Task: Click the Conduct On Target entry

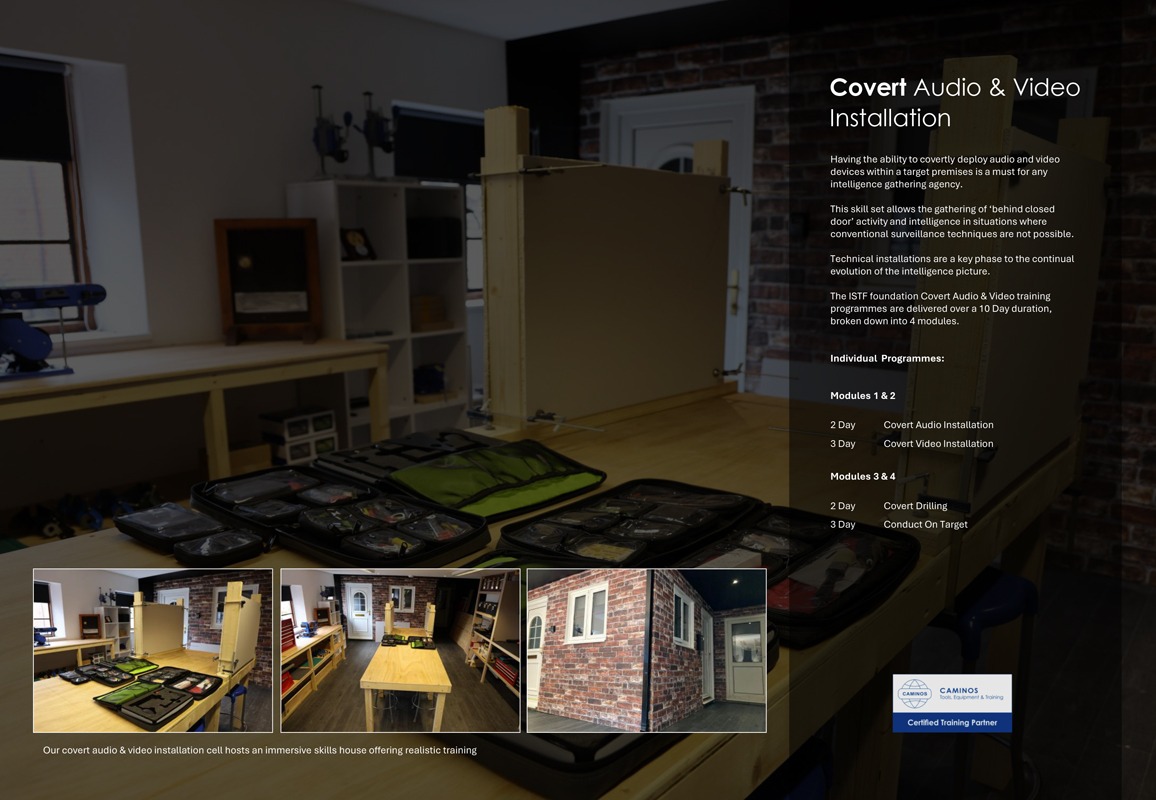Action: point(925,524)
